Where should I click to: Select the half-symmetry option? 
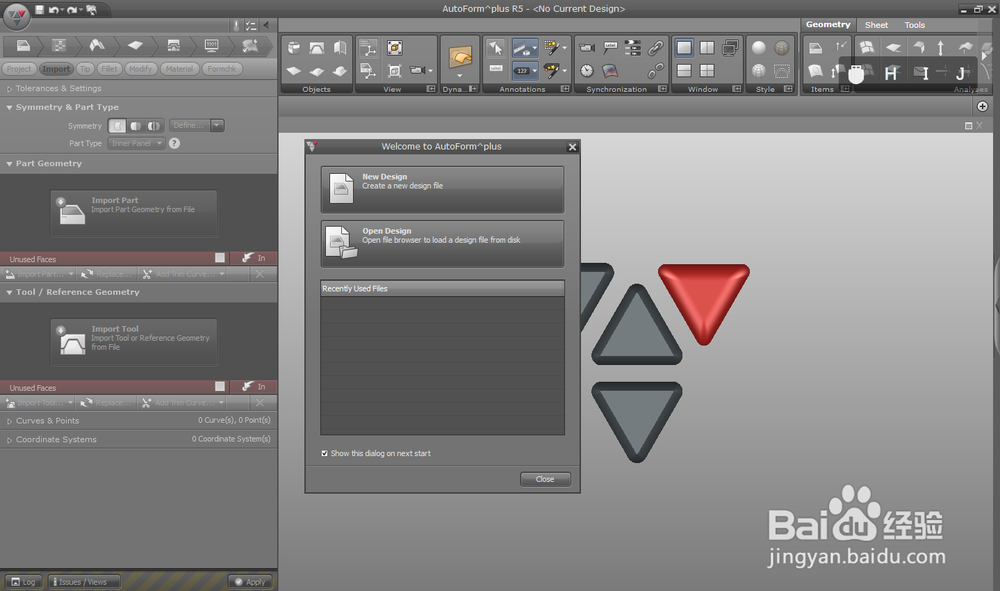(136, 126)
